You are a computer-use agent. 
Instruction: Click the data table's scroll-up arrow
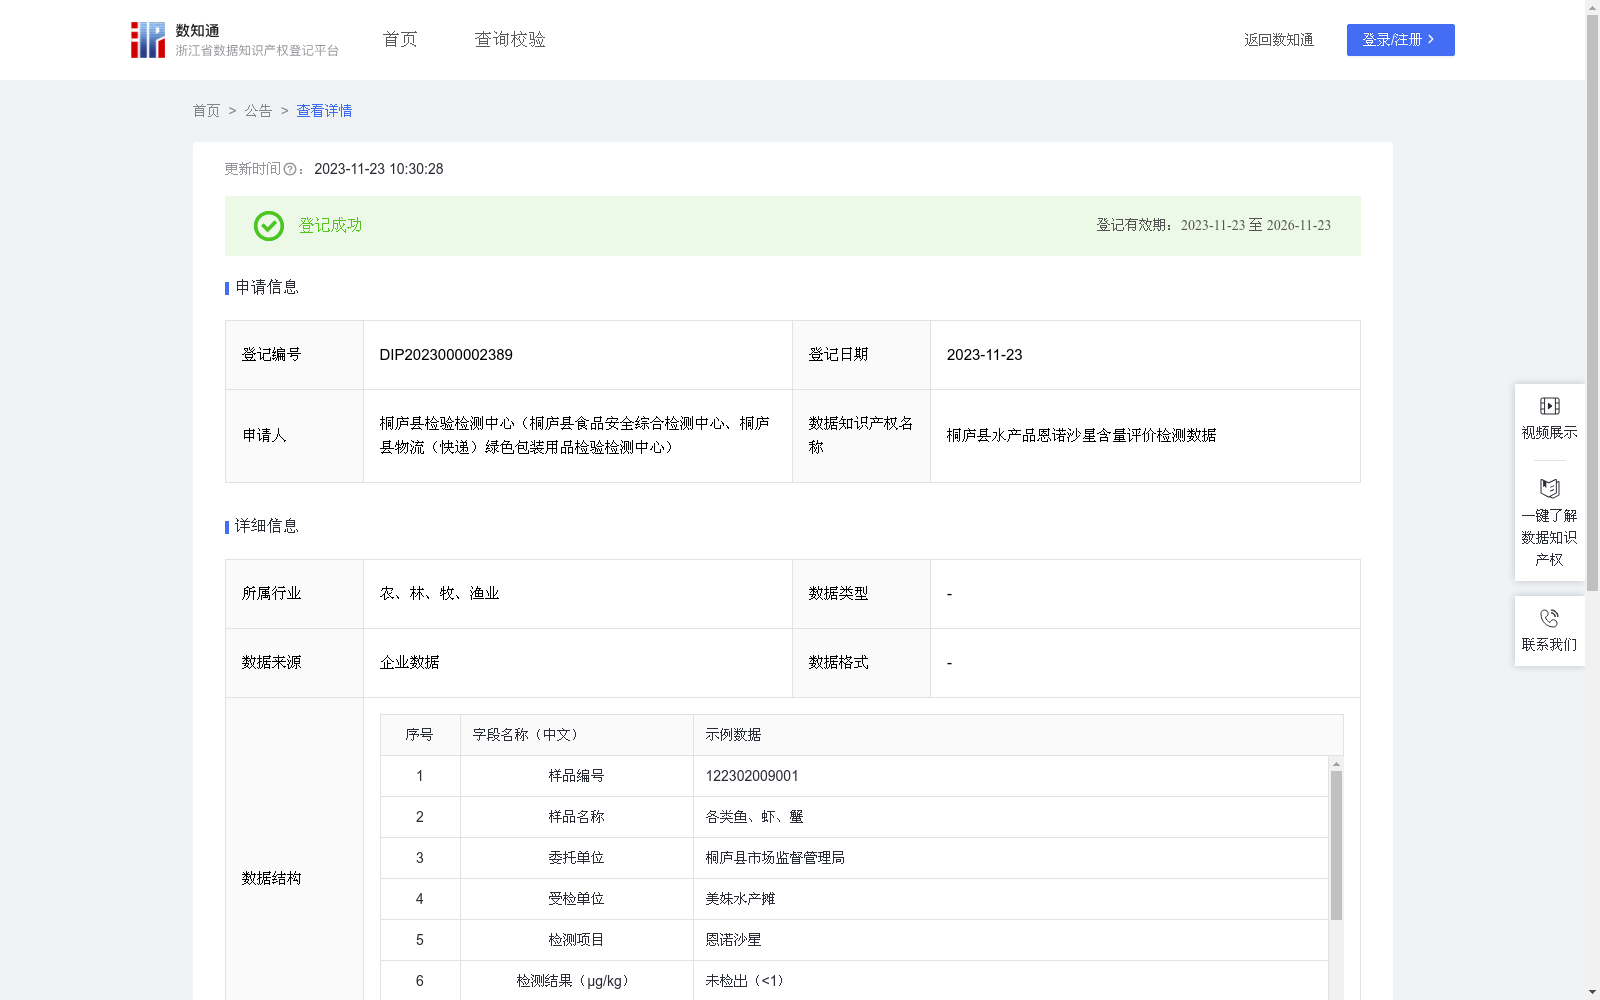pyautogui.click(x=1336, y=764)
